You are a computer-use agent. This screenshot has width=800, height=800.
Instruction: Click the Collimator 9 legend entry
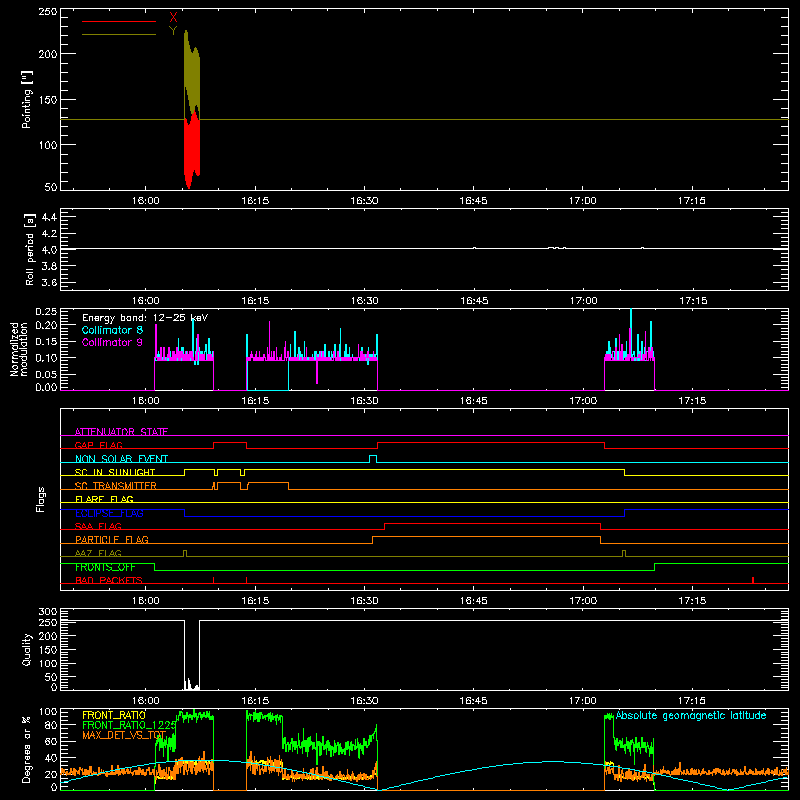[112, 342]
